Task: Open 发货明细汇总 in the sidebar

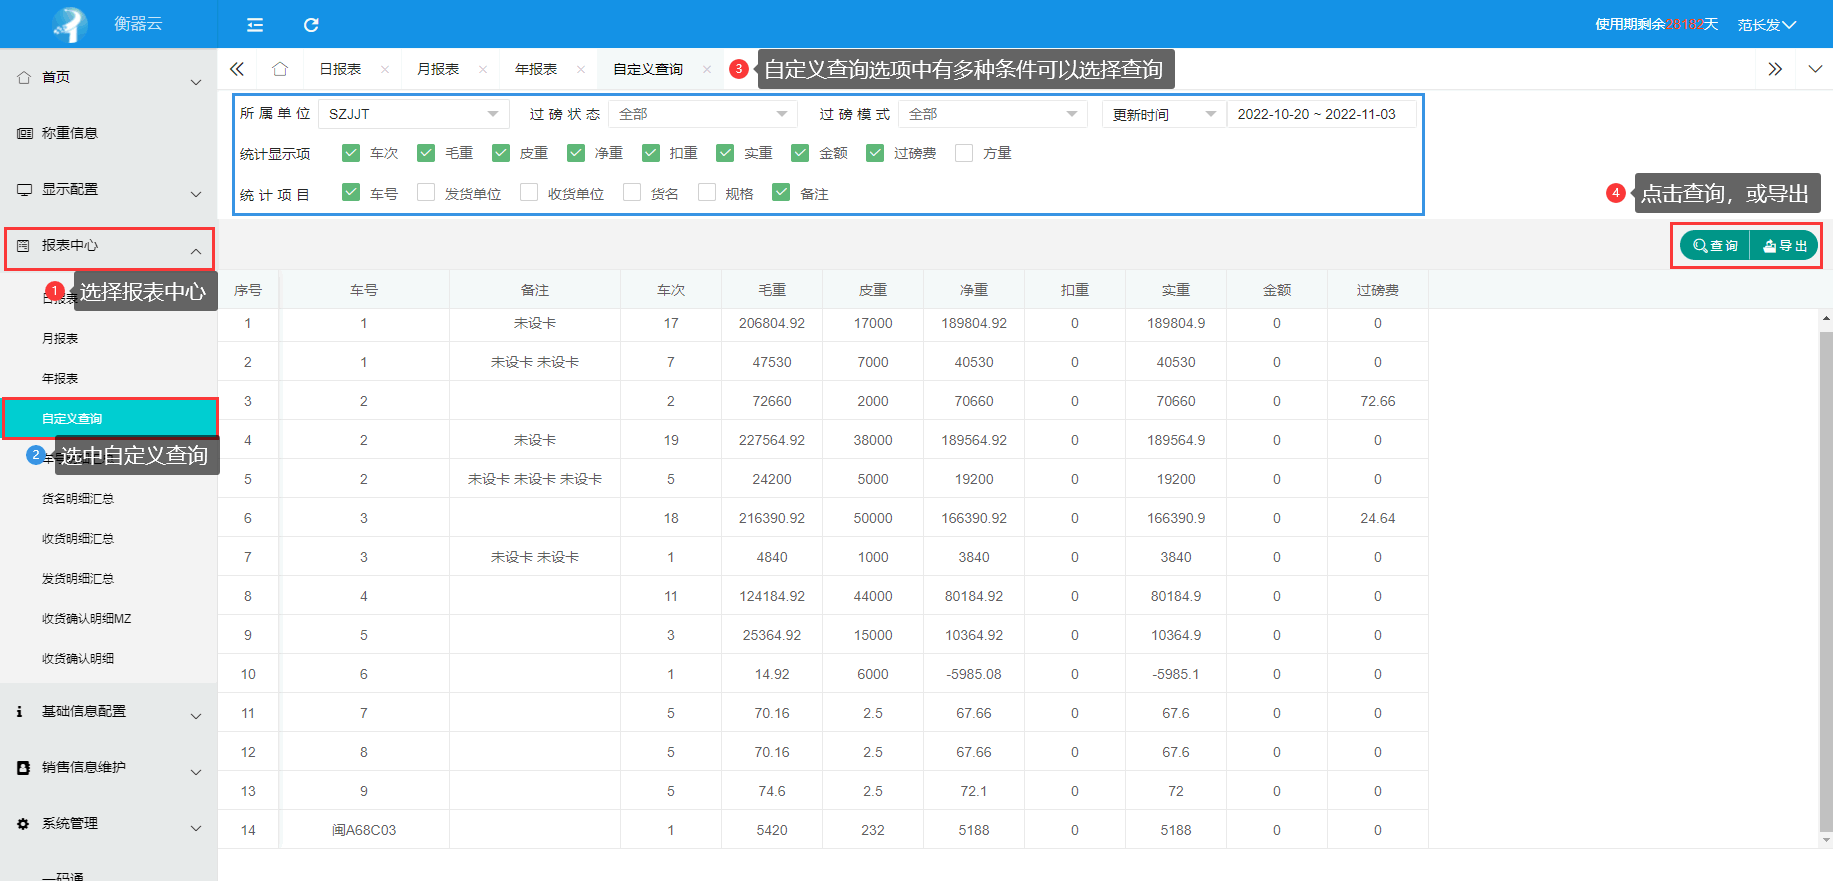Action: (78, 579)
